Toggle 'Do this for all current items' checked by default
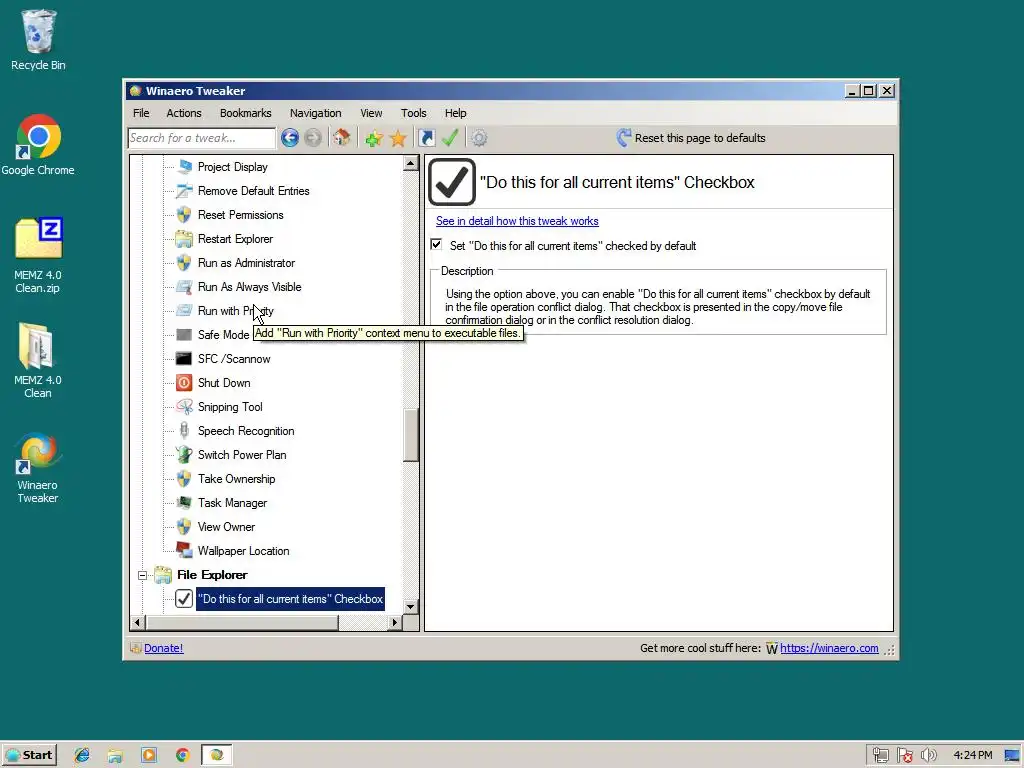 tap(436, 245)
